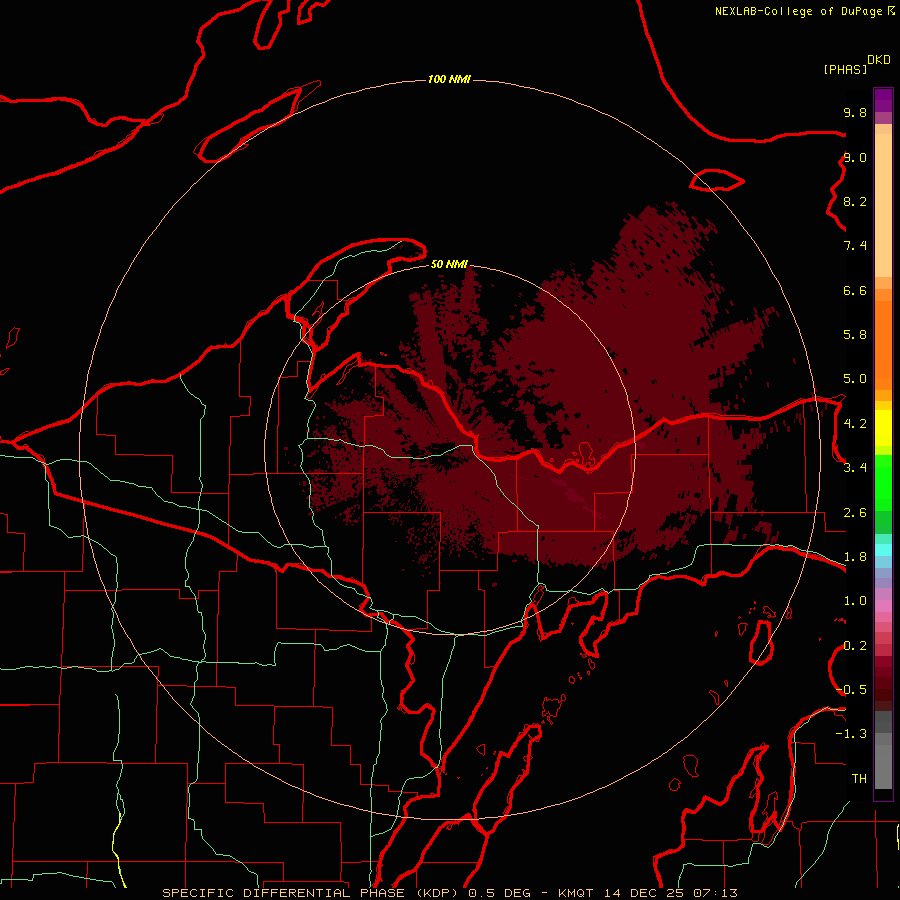
Task: Click the 8.2 value on the color scale
Action: click(x=855, y=201)
